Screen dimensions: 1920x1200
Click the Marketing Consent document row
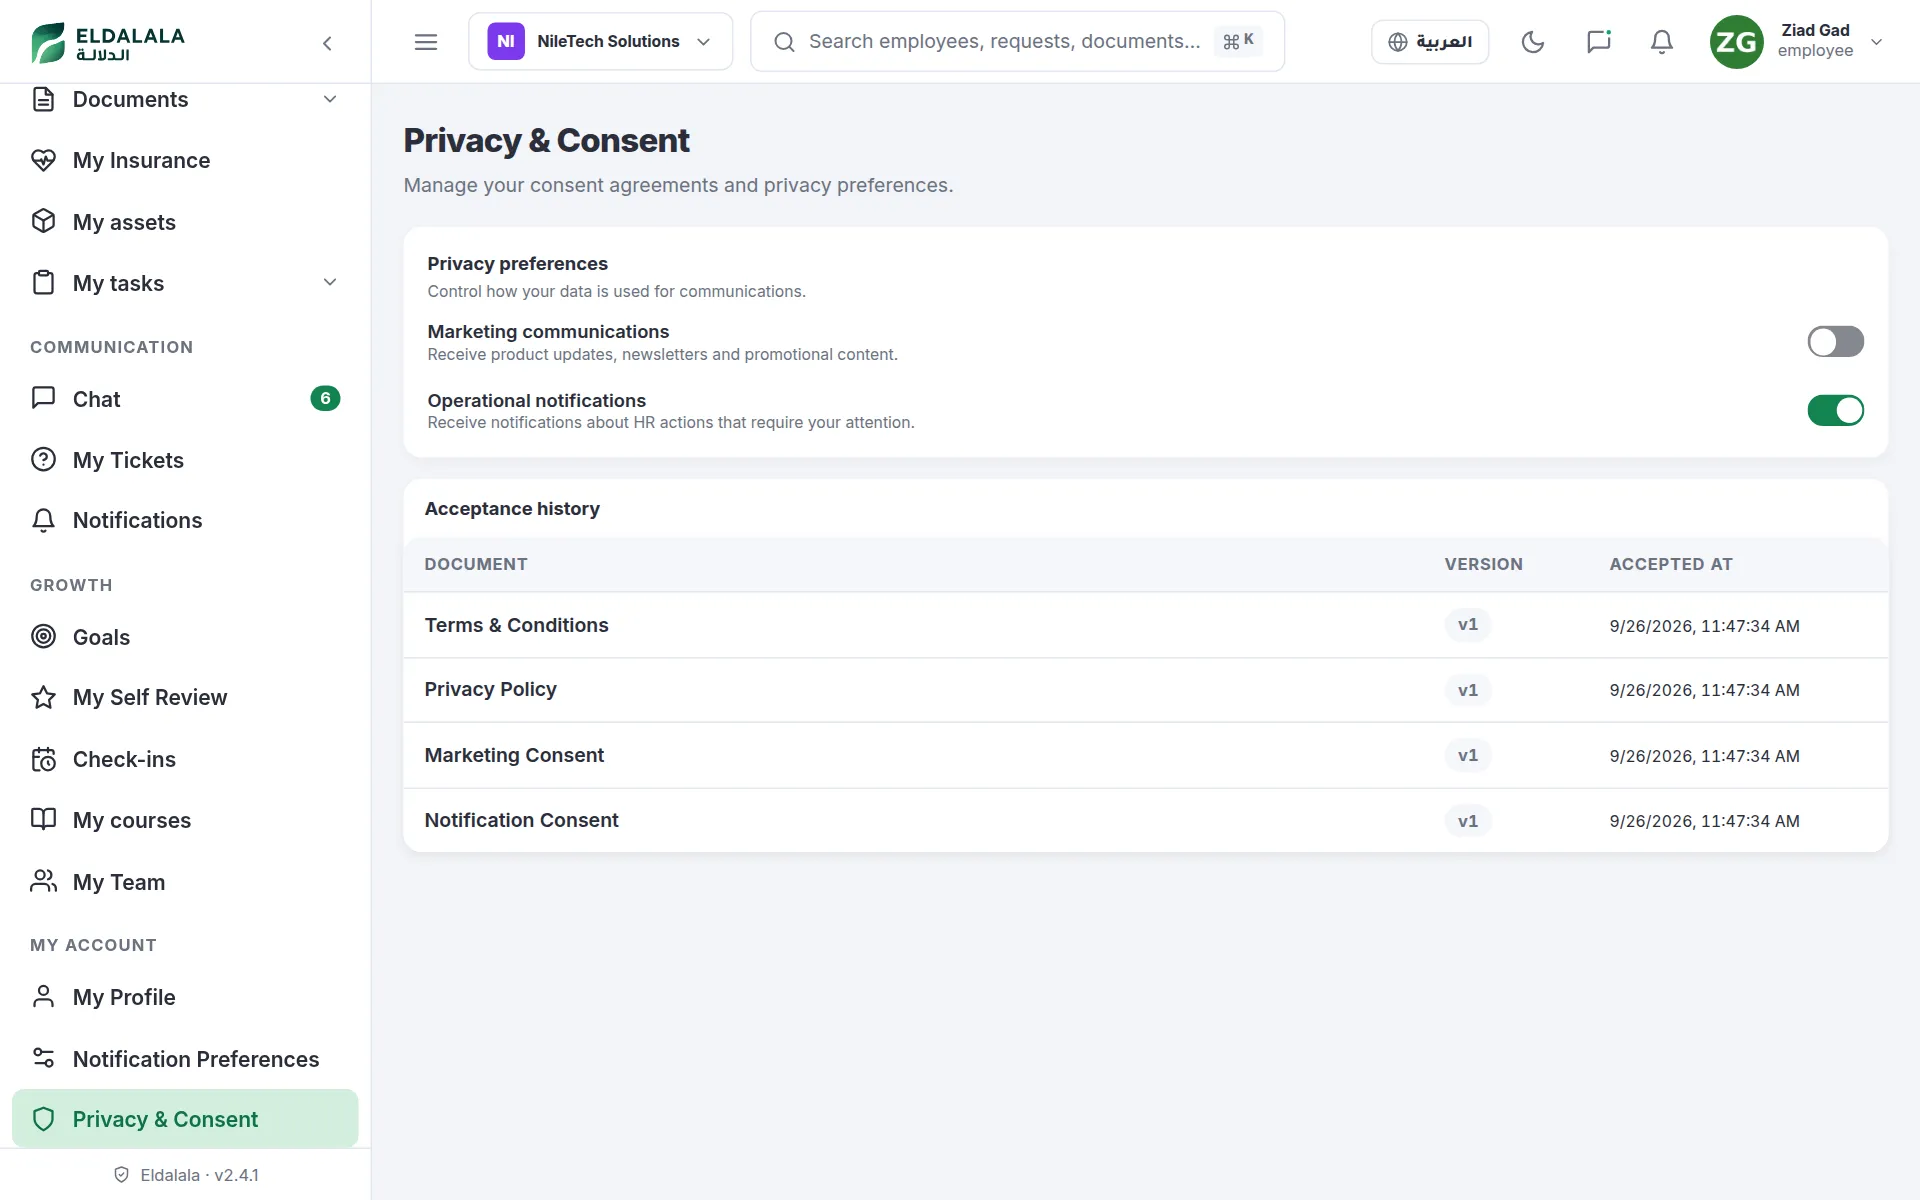1145,756
